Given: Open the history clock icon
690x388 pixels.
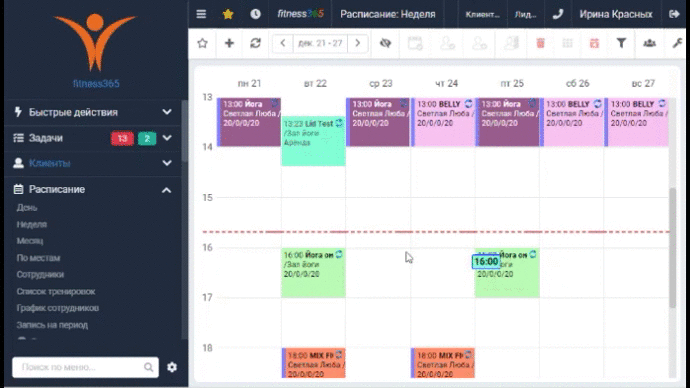Looking at the screenshot, I should point(255,14).
